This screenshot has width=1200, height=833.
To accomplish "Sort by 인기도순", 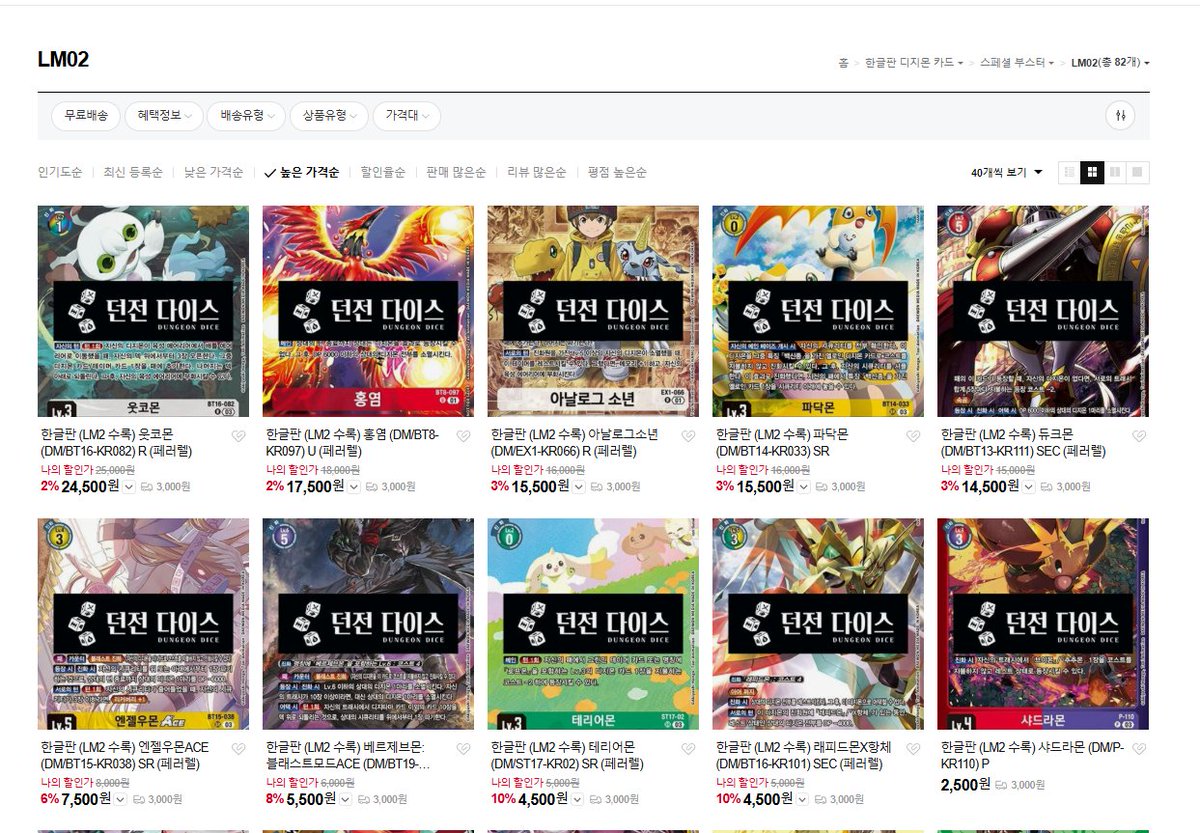I will coord(60,172).
